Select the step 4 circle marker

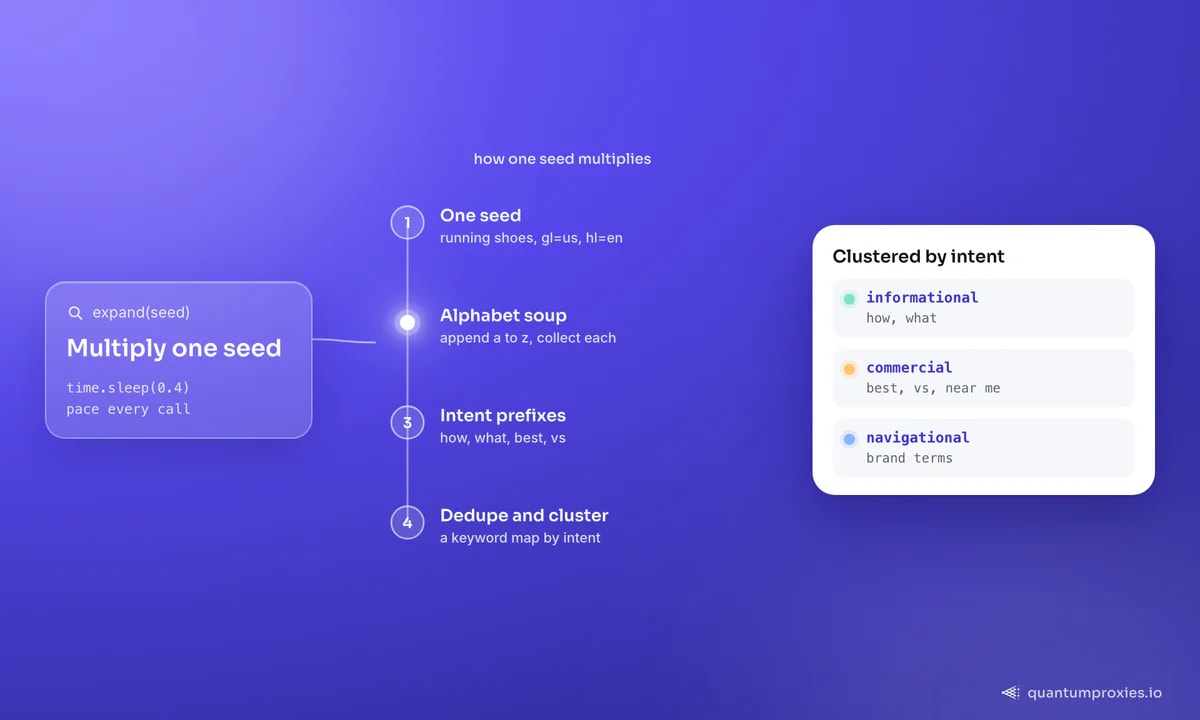click(407, 522)
